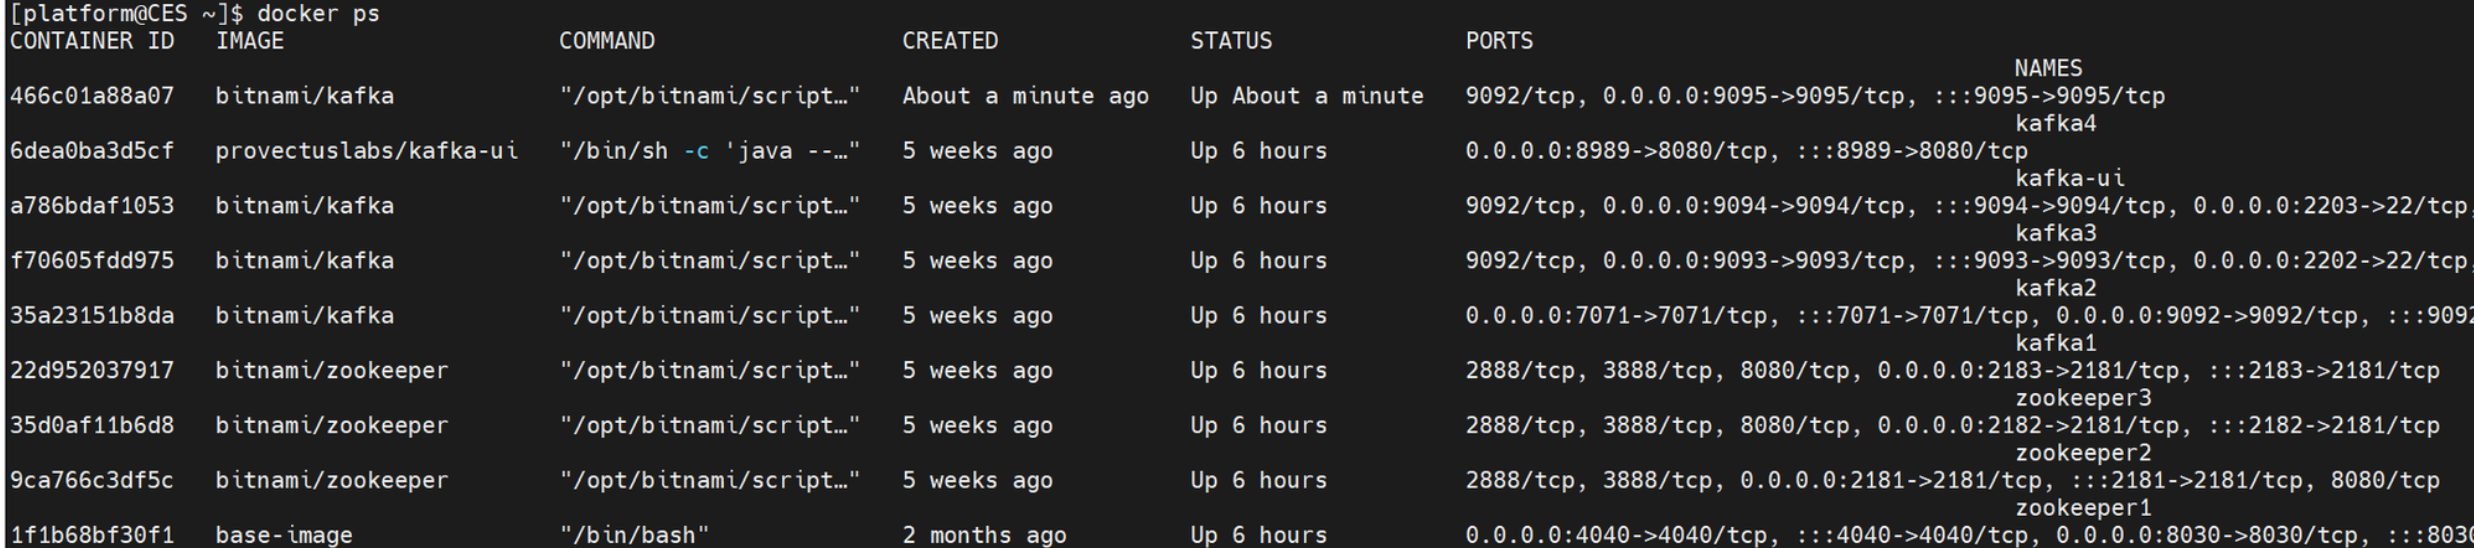Click bitnami/kafka image in 466c01a88a07 row
The width and height of the screenshot is (2474, 548).
(x=305, y=96)
